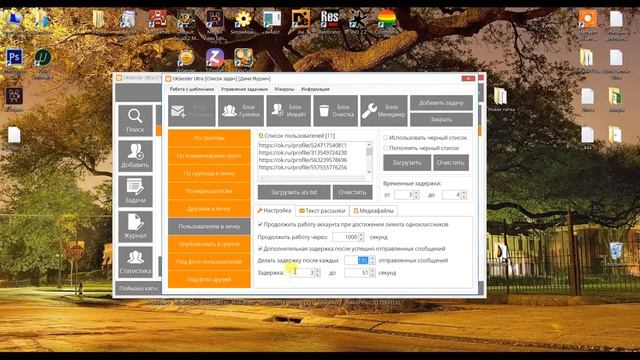The height and width of the screenshot is (360, 640).
Task: Click Добавить in the back OkSender window
Action: pos(135,156)
